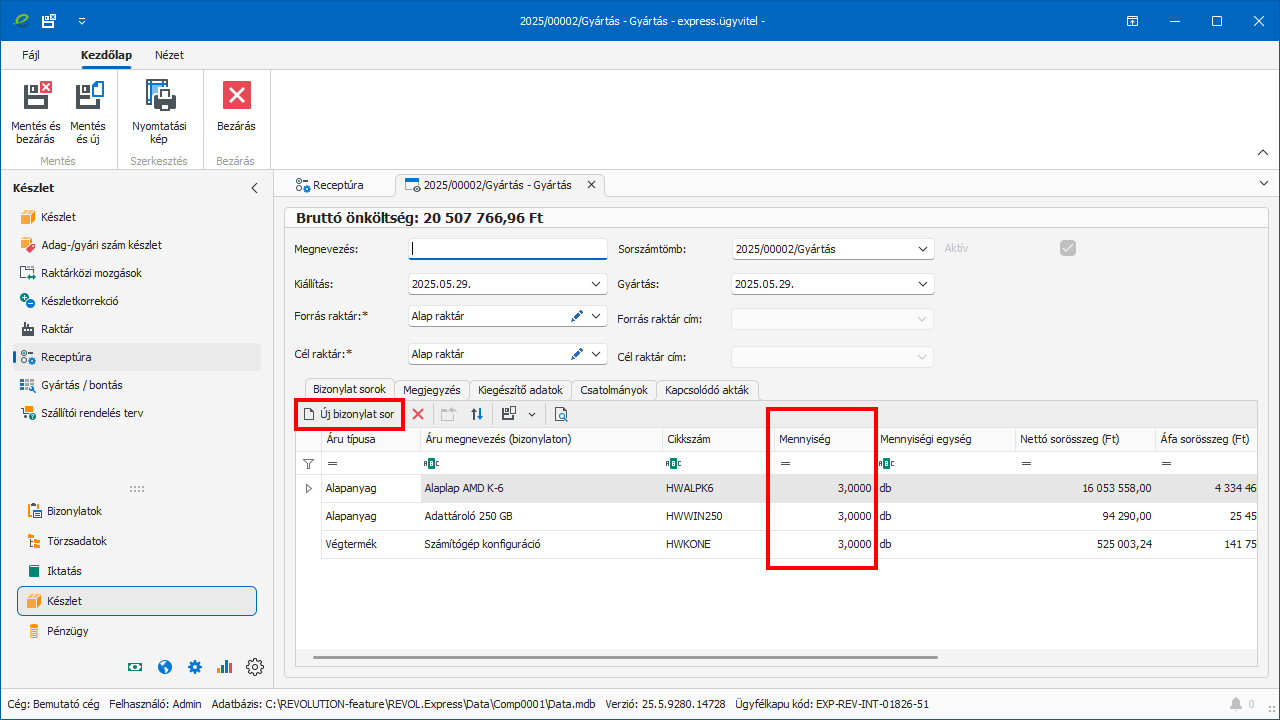Click the red delete row icon
1280x720 pixels.
[x=418, y=414]
